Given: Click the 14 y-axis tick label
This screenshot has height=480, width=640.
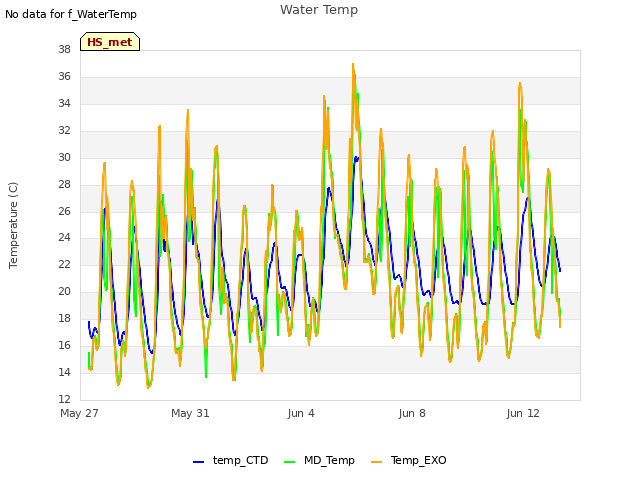Looking at the screenshot, I should pos(64,372).
